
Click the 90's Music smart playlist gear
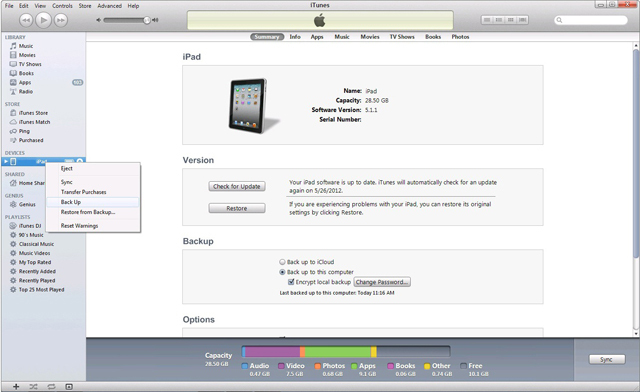click(13, 235)
